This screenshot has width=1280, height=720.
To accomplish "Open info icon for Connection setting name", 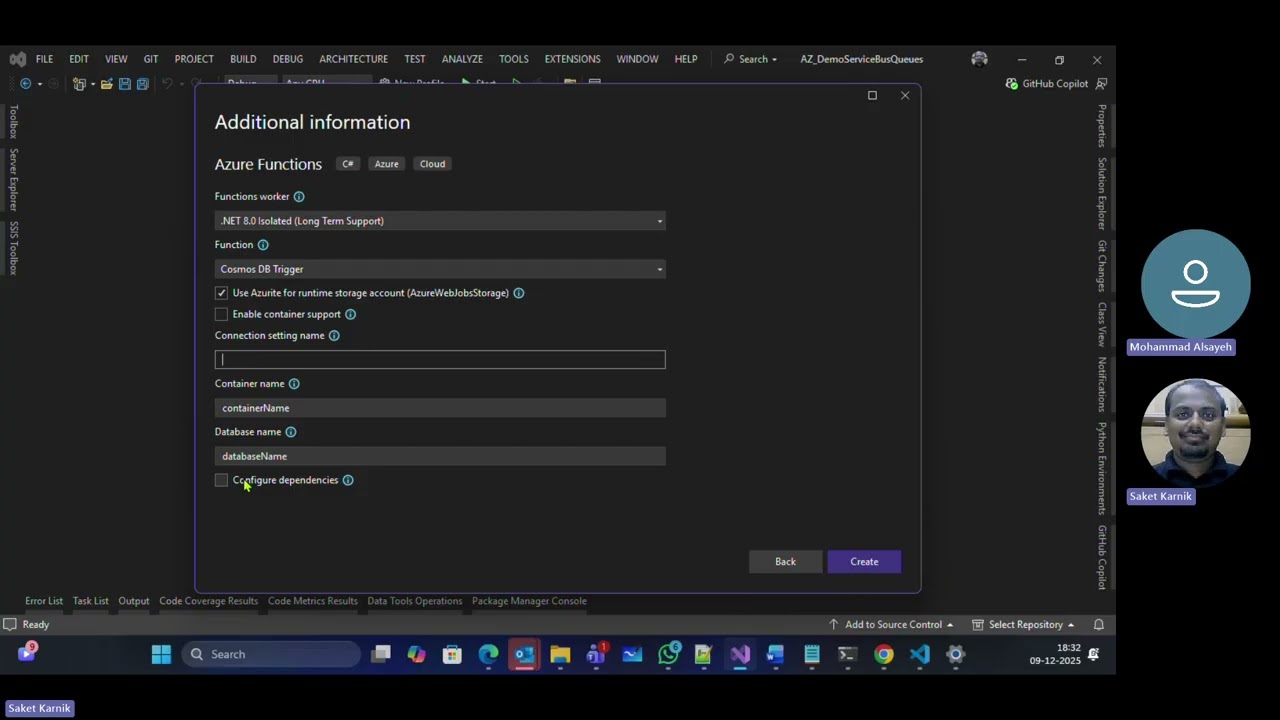I will 334,336.
